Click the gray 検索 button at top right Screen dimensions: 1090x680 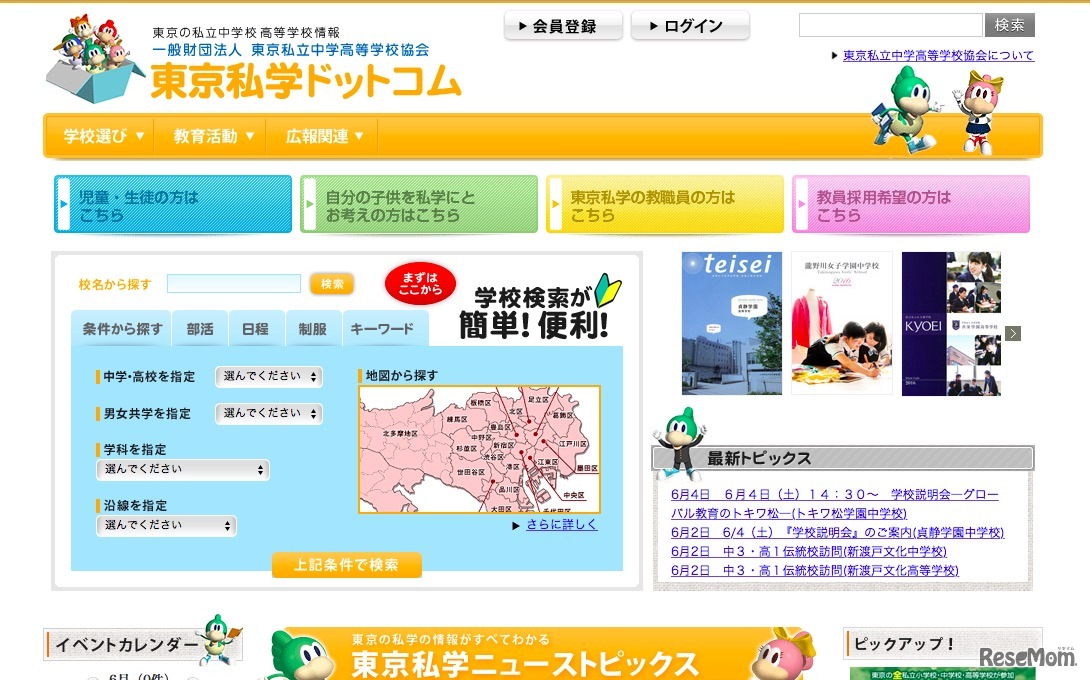coord(1009,25)
